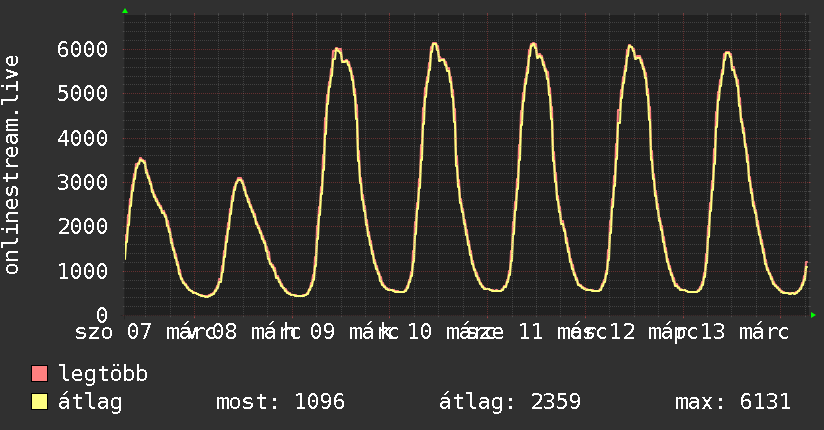Click the 11 márc date label
The height and width of the screenshot is (430, 824).
(x=563, y=332)
